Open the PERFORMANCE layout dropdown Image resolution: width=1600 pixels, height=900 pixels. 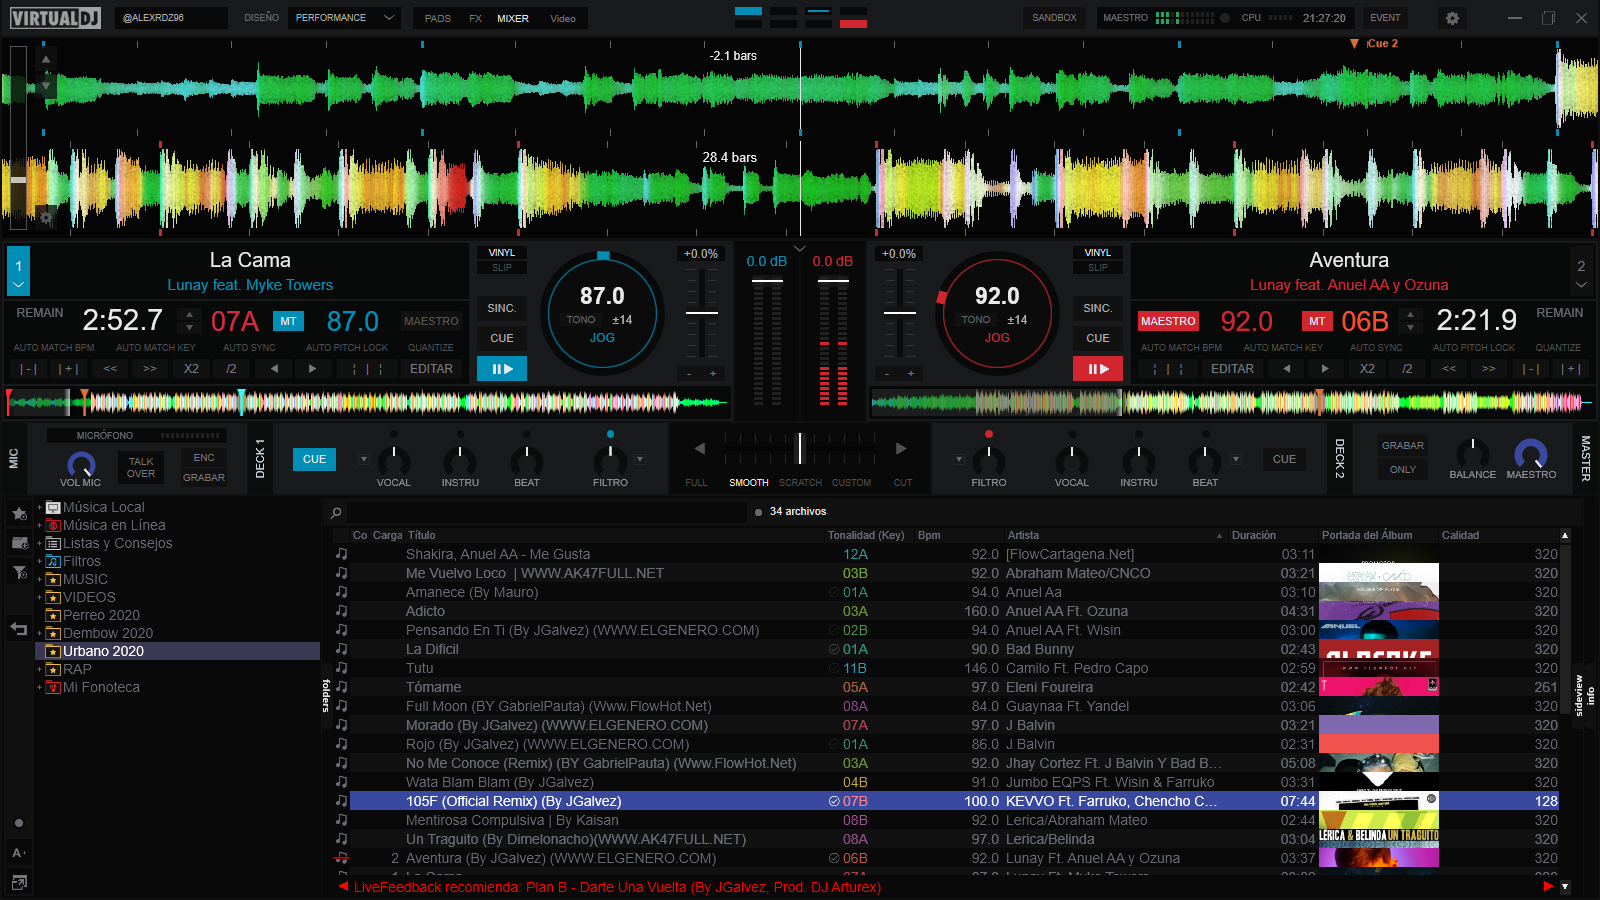[344, 18]
